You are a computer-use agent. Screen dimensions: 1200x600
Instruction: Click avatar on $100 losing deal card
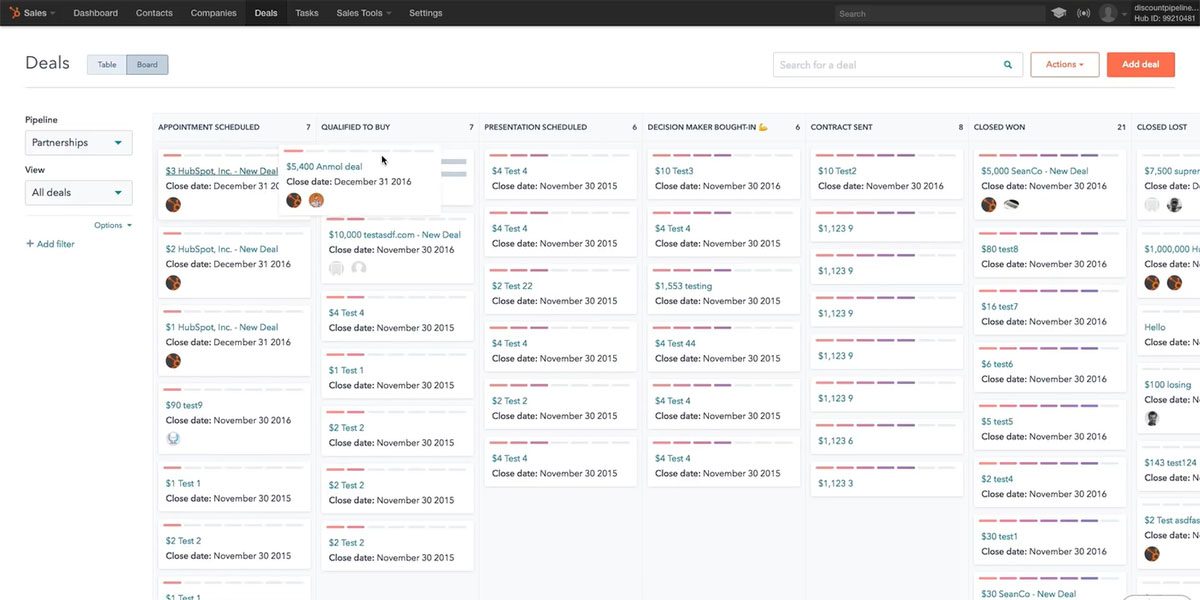1152,419
